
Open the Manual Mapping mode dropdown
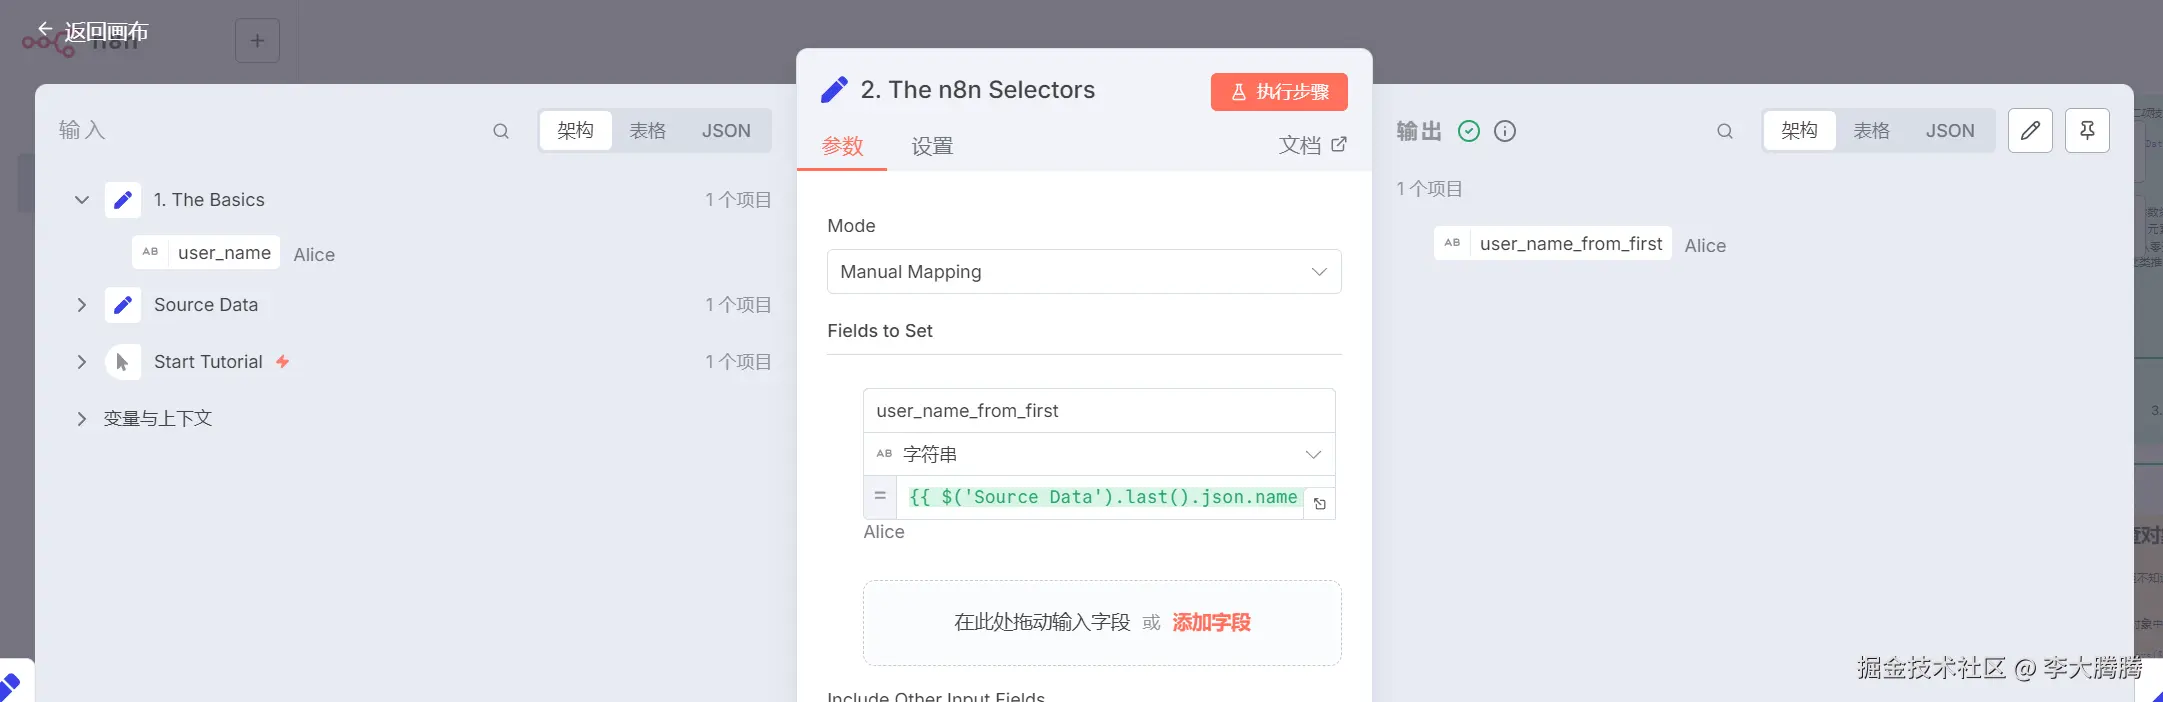(1084, 272)
